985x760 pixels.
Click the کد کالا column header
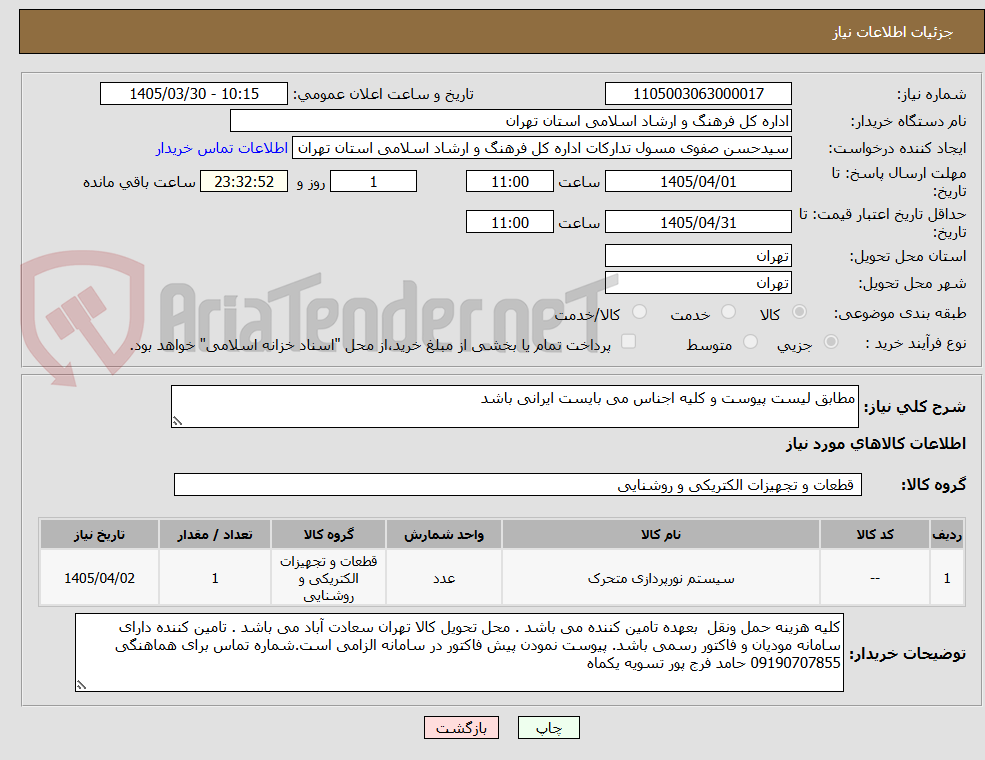point(875,535)
